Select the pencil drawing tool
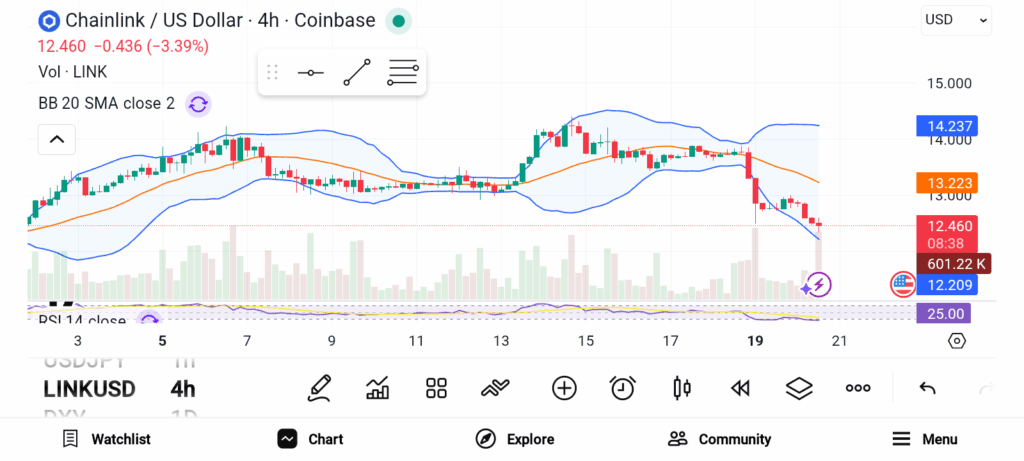The height and width of the screenshot is (461, 1024). click(320, 388)
